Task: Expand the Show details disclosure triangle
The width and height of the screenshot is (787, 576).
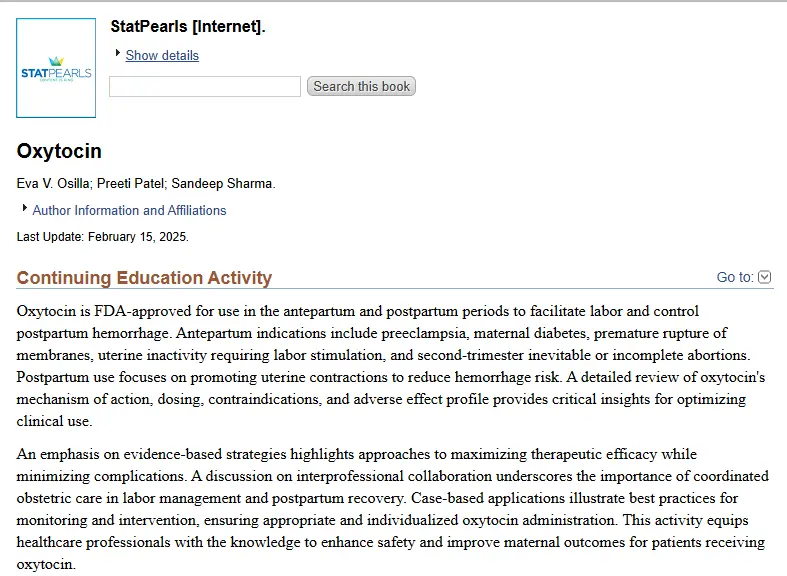Action: pyautogui.click(x=117, y=53)
